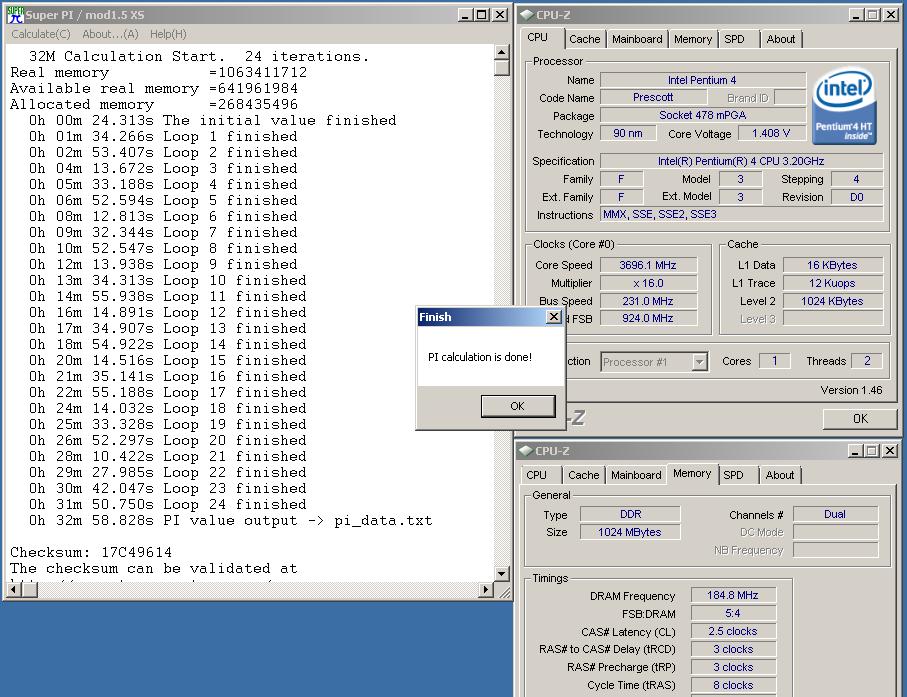
Task: Close the top CPU-Z window
Action: [891, 15]
